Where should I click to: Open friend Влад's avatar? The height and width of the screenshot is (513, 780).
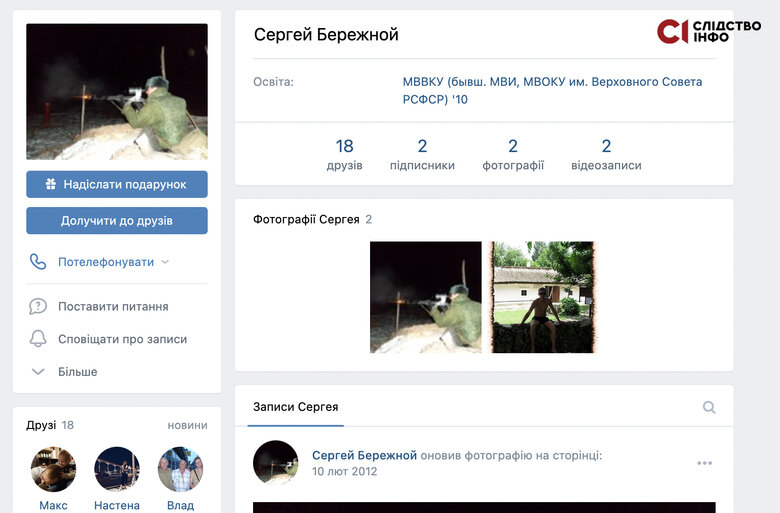[180, 469]
